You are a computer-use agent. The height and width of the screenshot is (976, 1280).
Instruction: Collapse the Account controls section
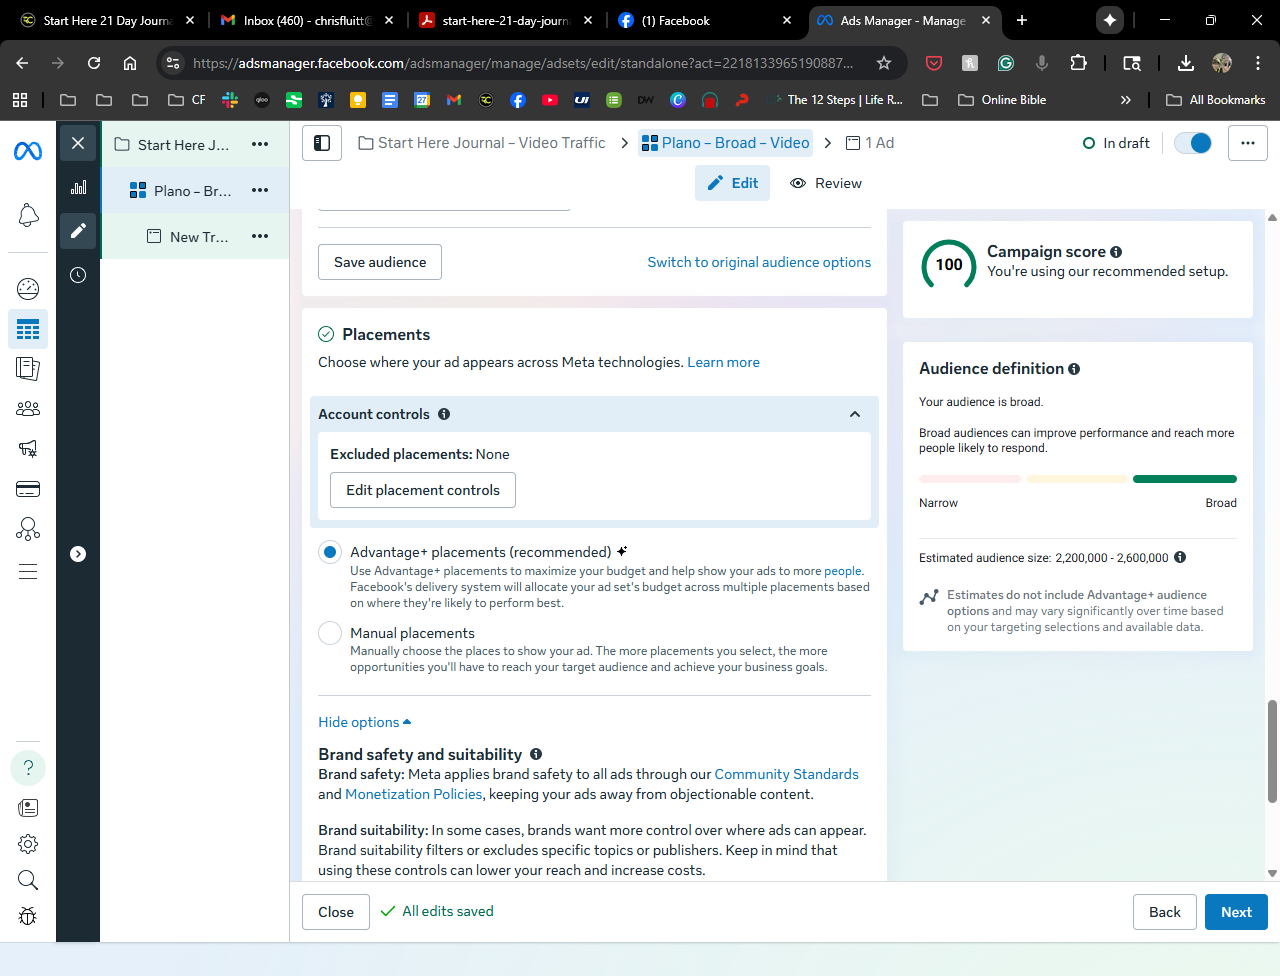pos(855,414)
